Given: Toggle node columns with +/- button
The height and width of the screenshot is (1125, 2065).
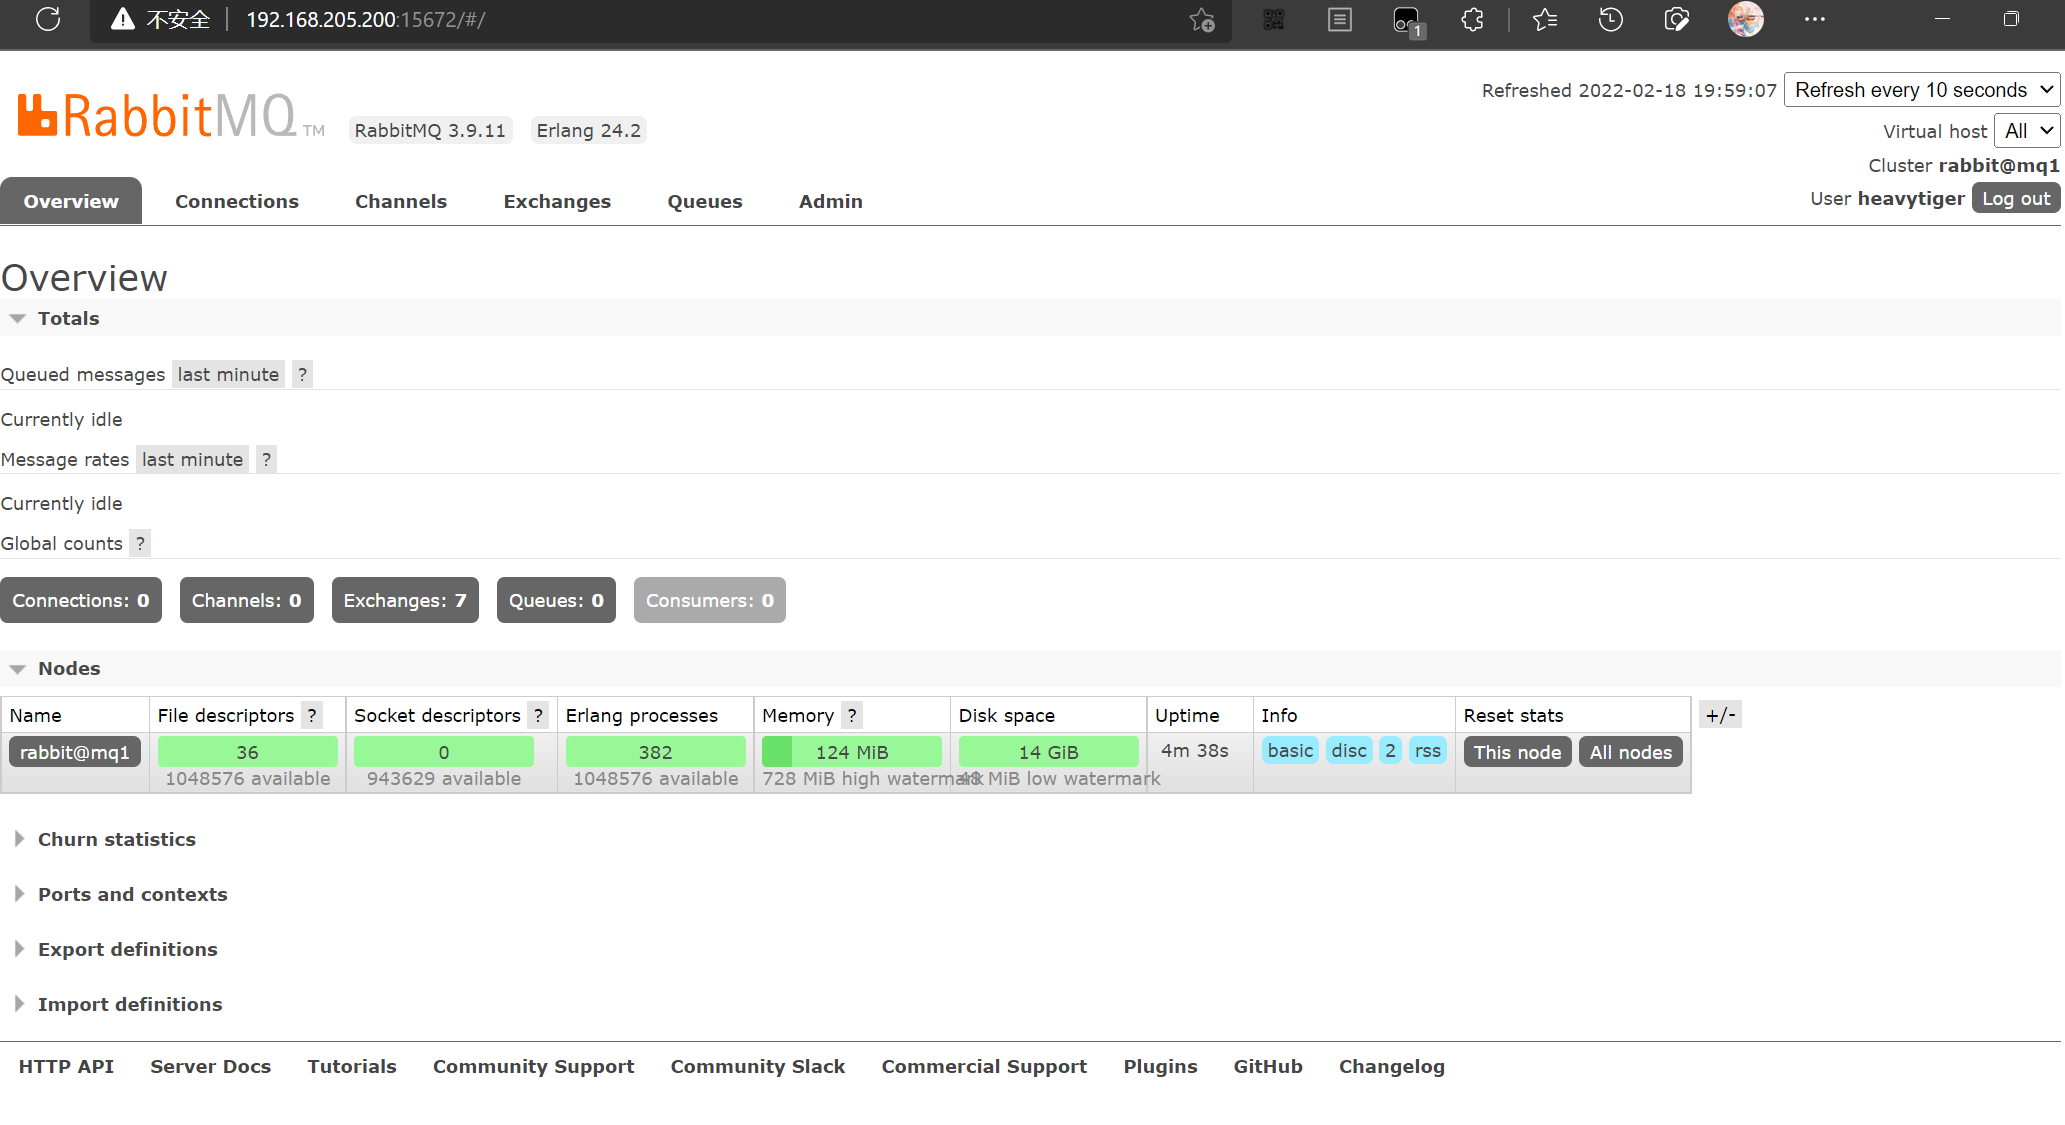Looking at the screenshot, I should click(1720, 715).
